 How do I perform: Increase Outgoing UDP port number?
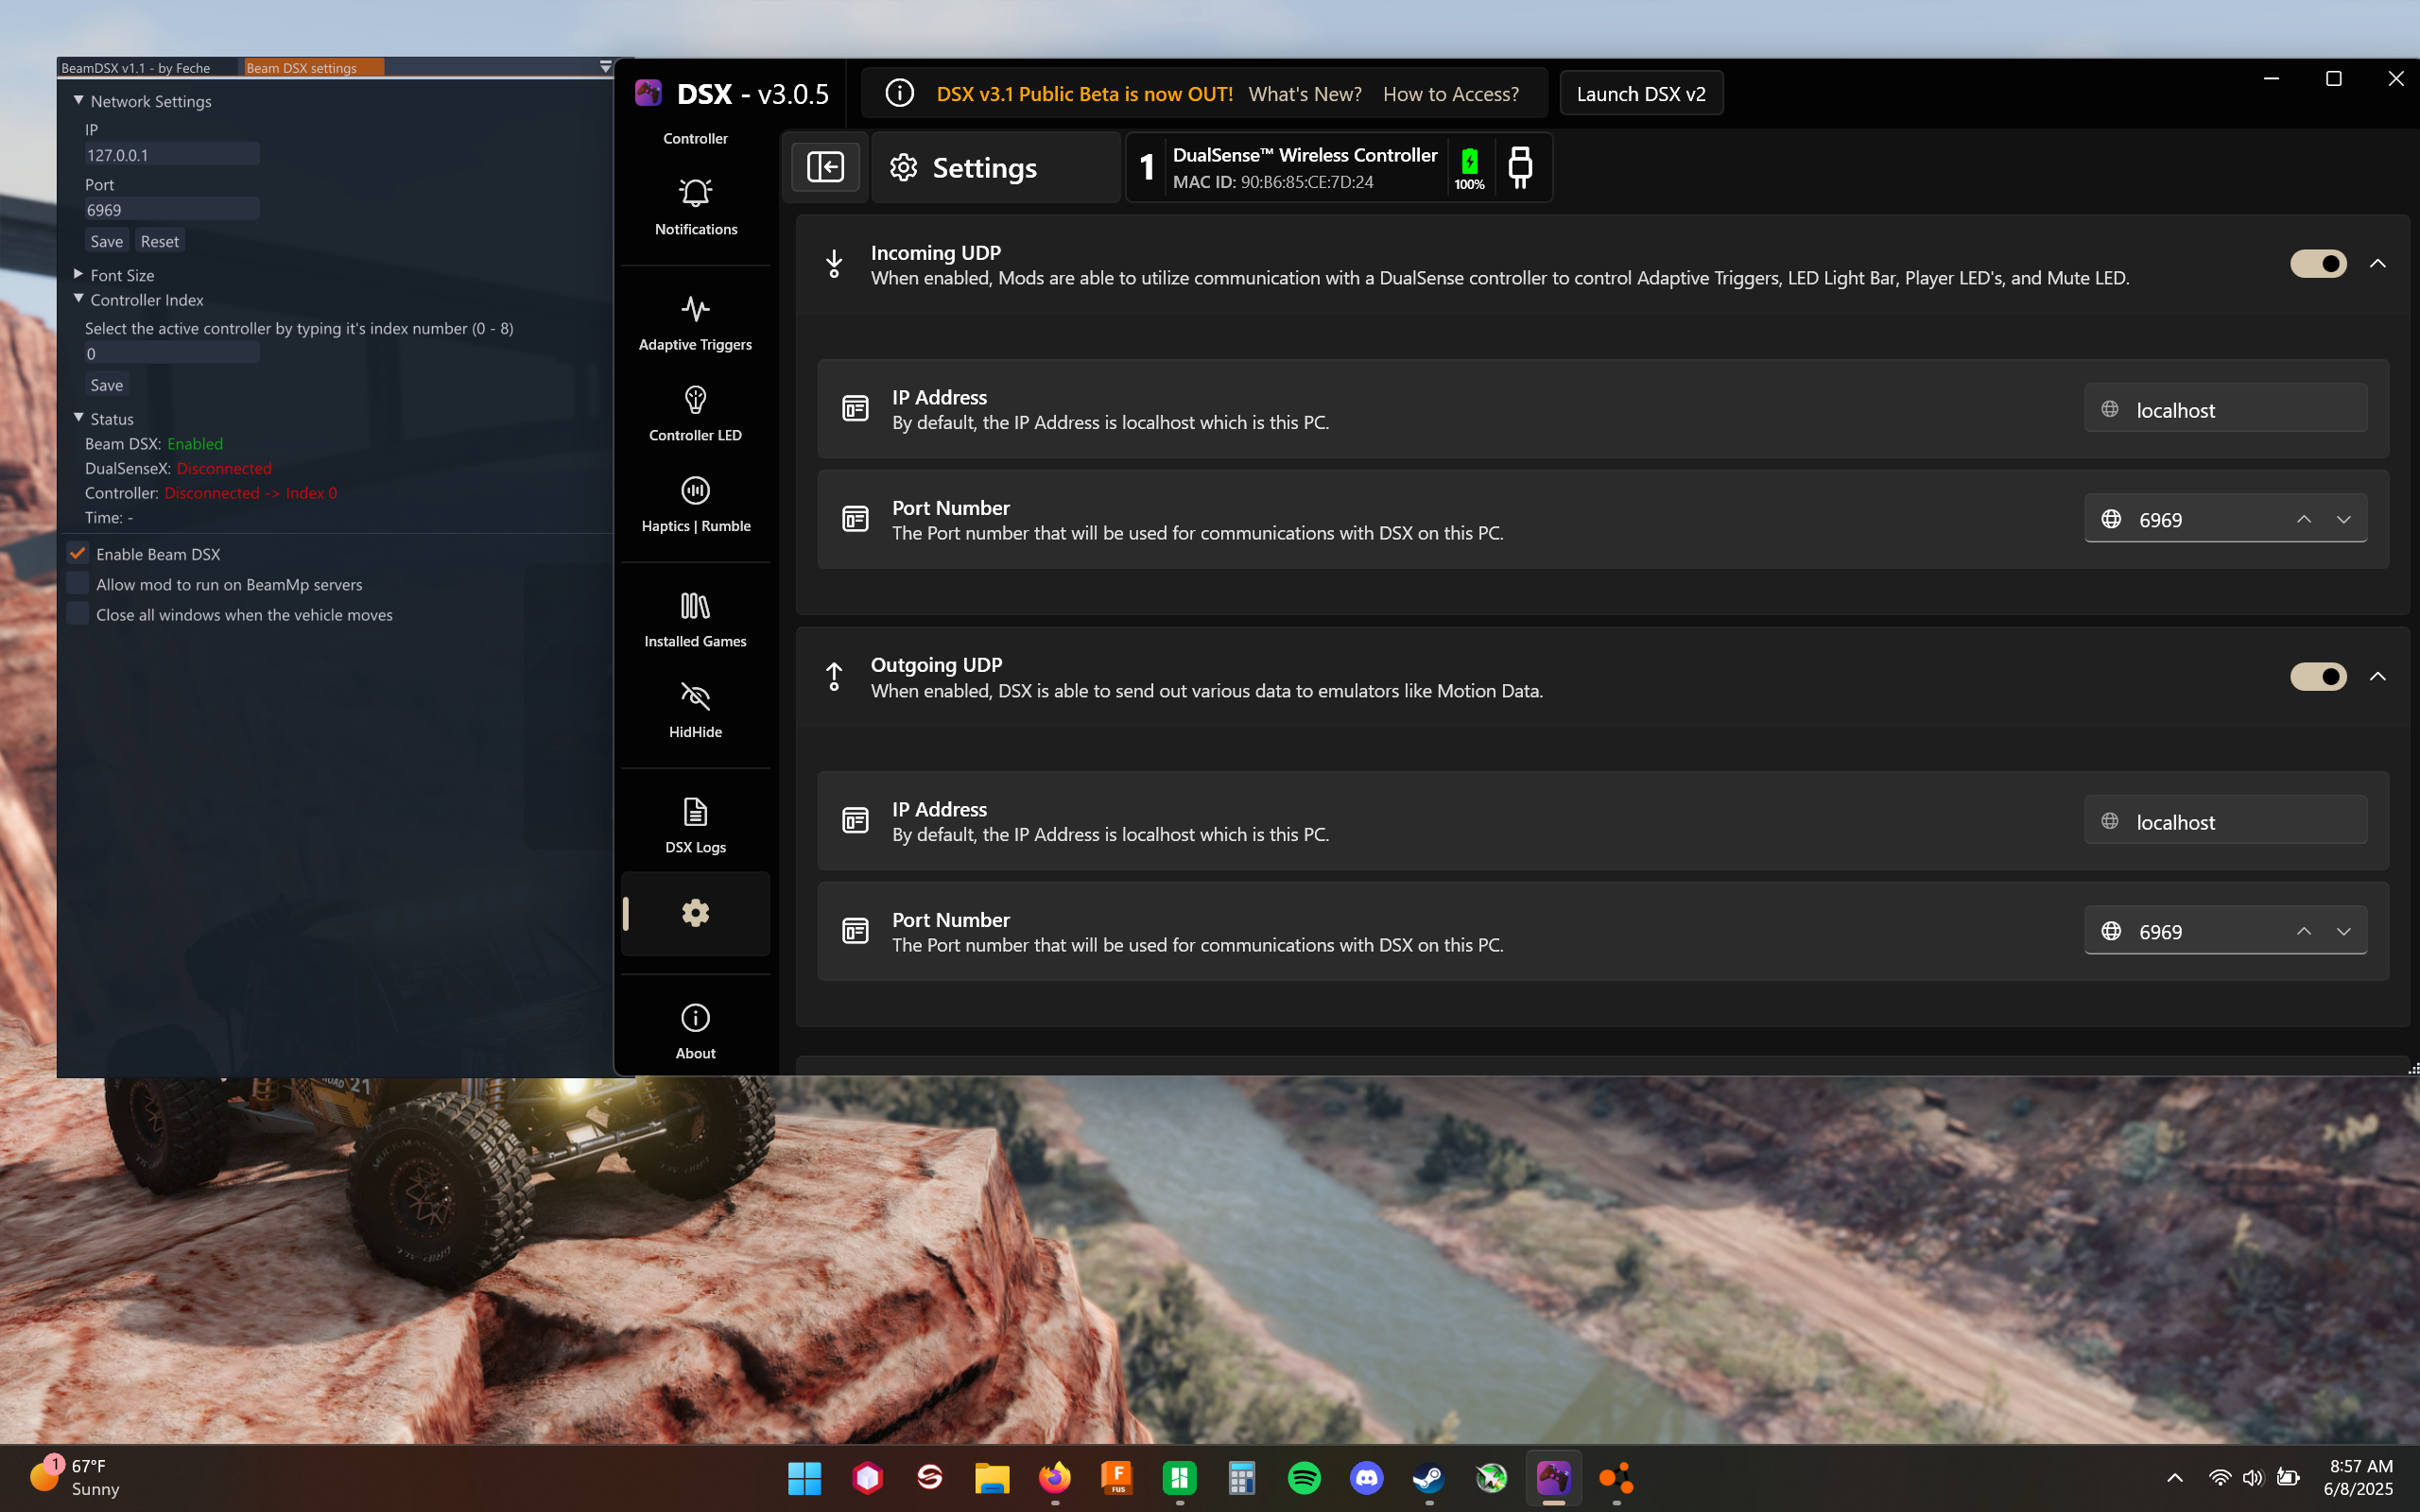pos(2304,931)
